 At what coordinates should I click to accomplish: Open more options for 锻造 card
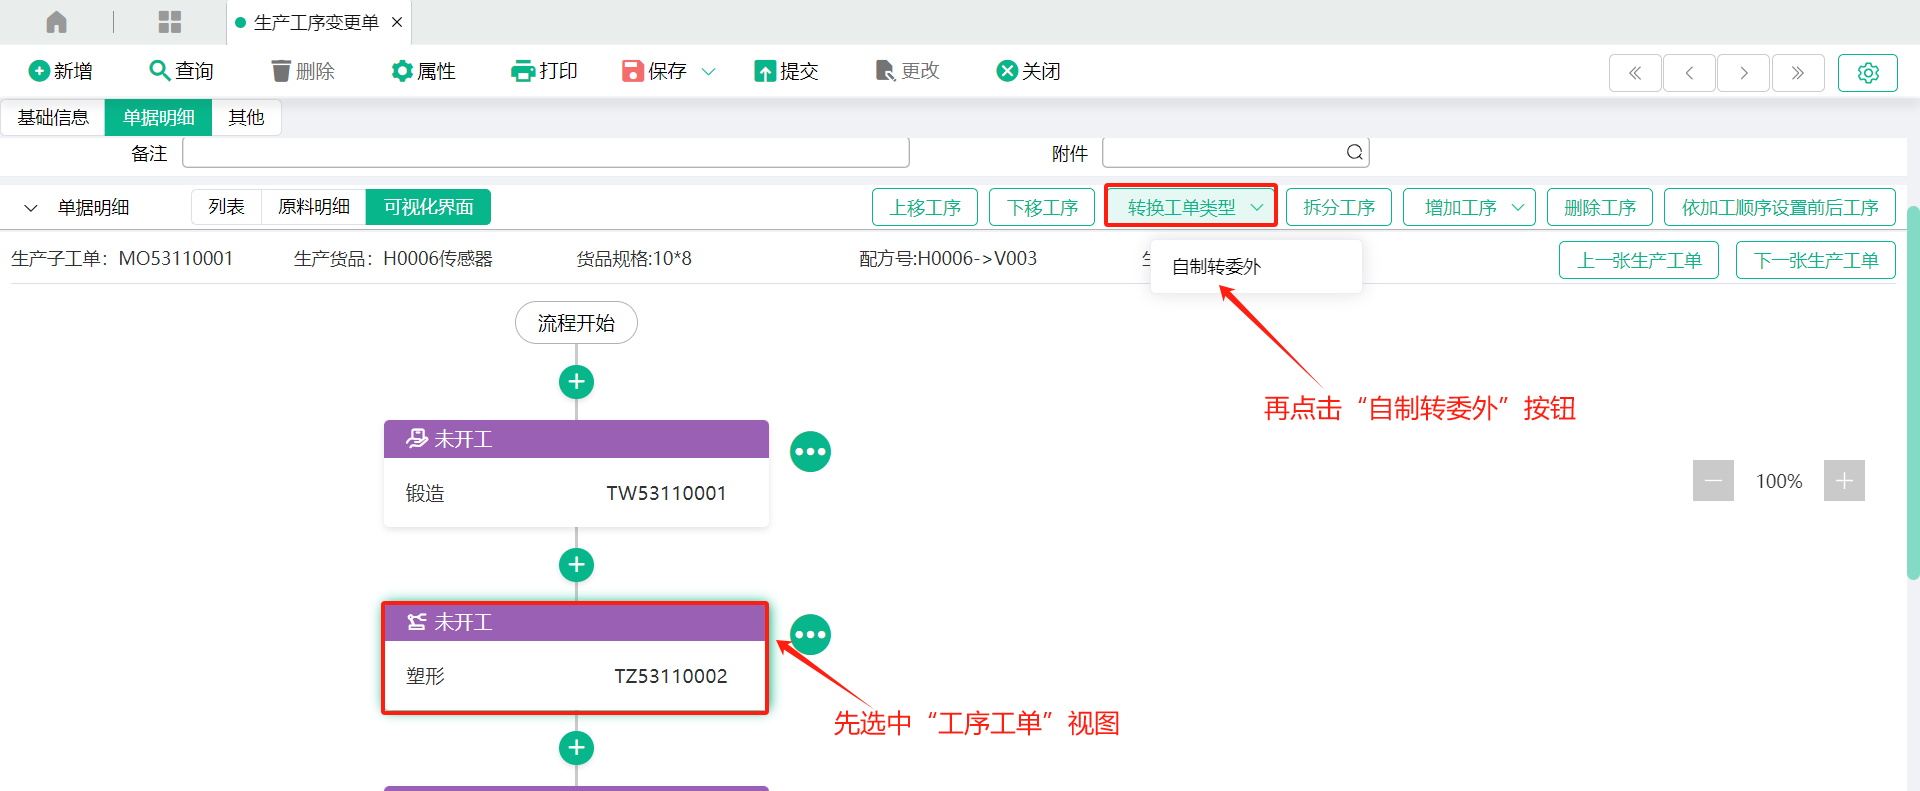coord(811,452)
